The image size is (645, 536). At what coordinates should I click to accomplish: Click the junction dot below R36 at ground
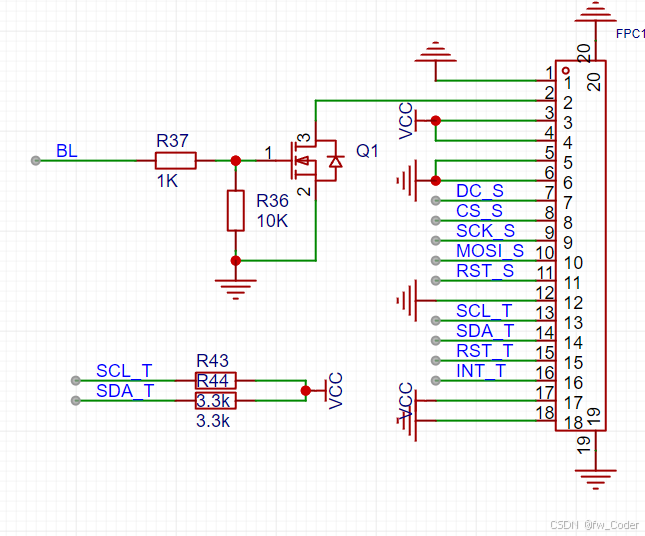click(x=236, y=260)
